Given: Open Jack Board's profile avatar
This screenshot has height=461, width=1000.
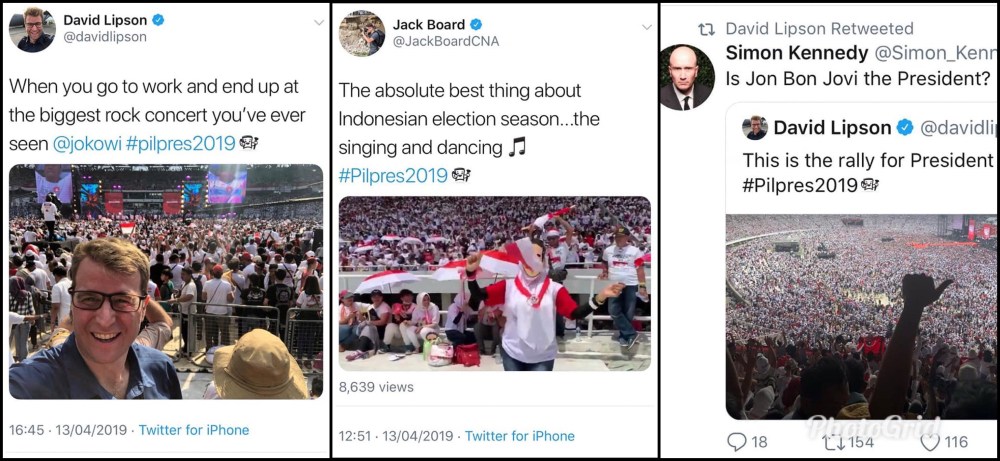Looking at the screenshot, I should pyautogui.click(x=361, y=33).
